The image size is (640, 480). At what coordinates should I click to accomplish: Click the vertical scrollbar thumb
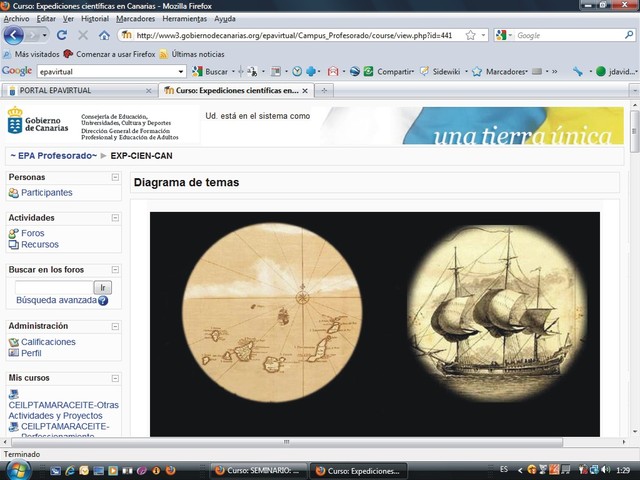tap(634, 132)
